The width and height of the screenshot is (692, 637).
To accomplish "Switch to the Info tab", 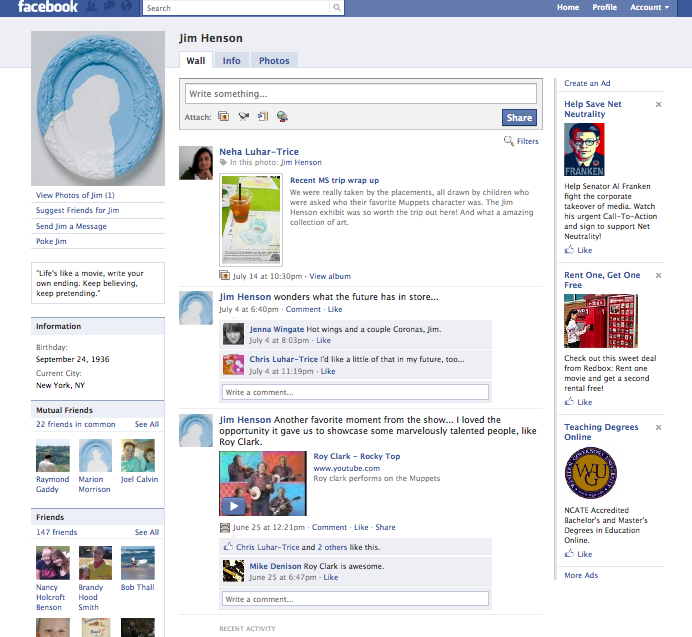I will pos(231,60).
